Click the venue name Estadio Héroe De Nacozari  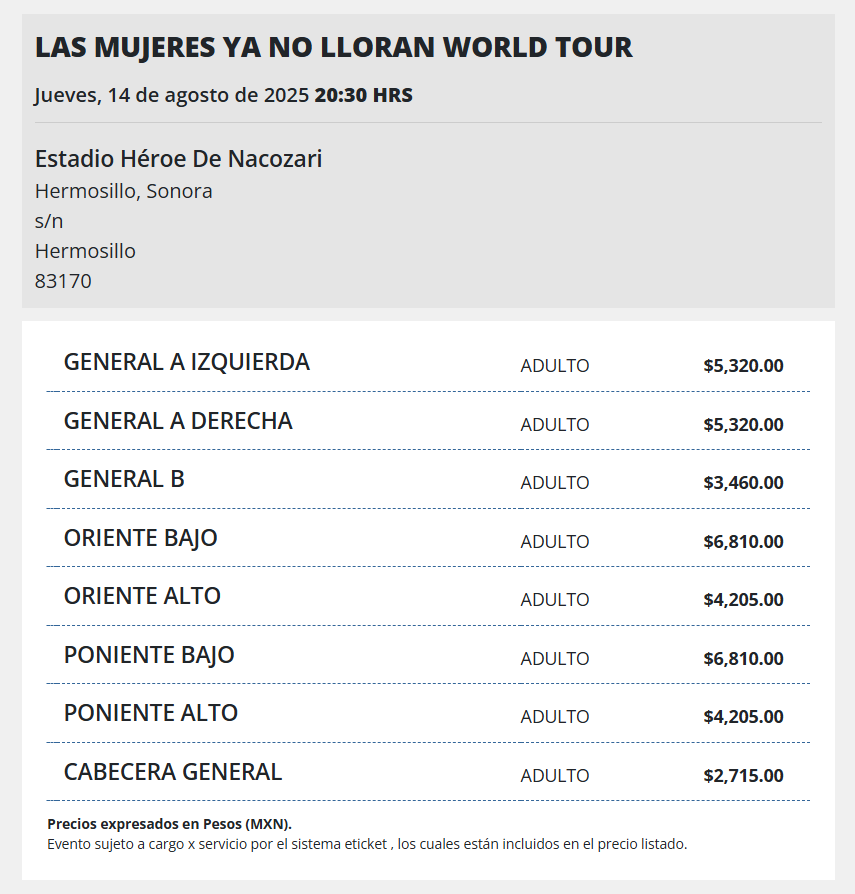[178, 159]
